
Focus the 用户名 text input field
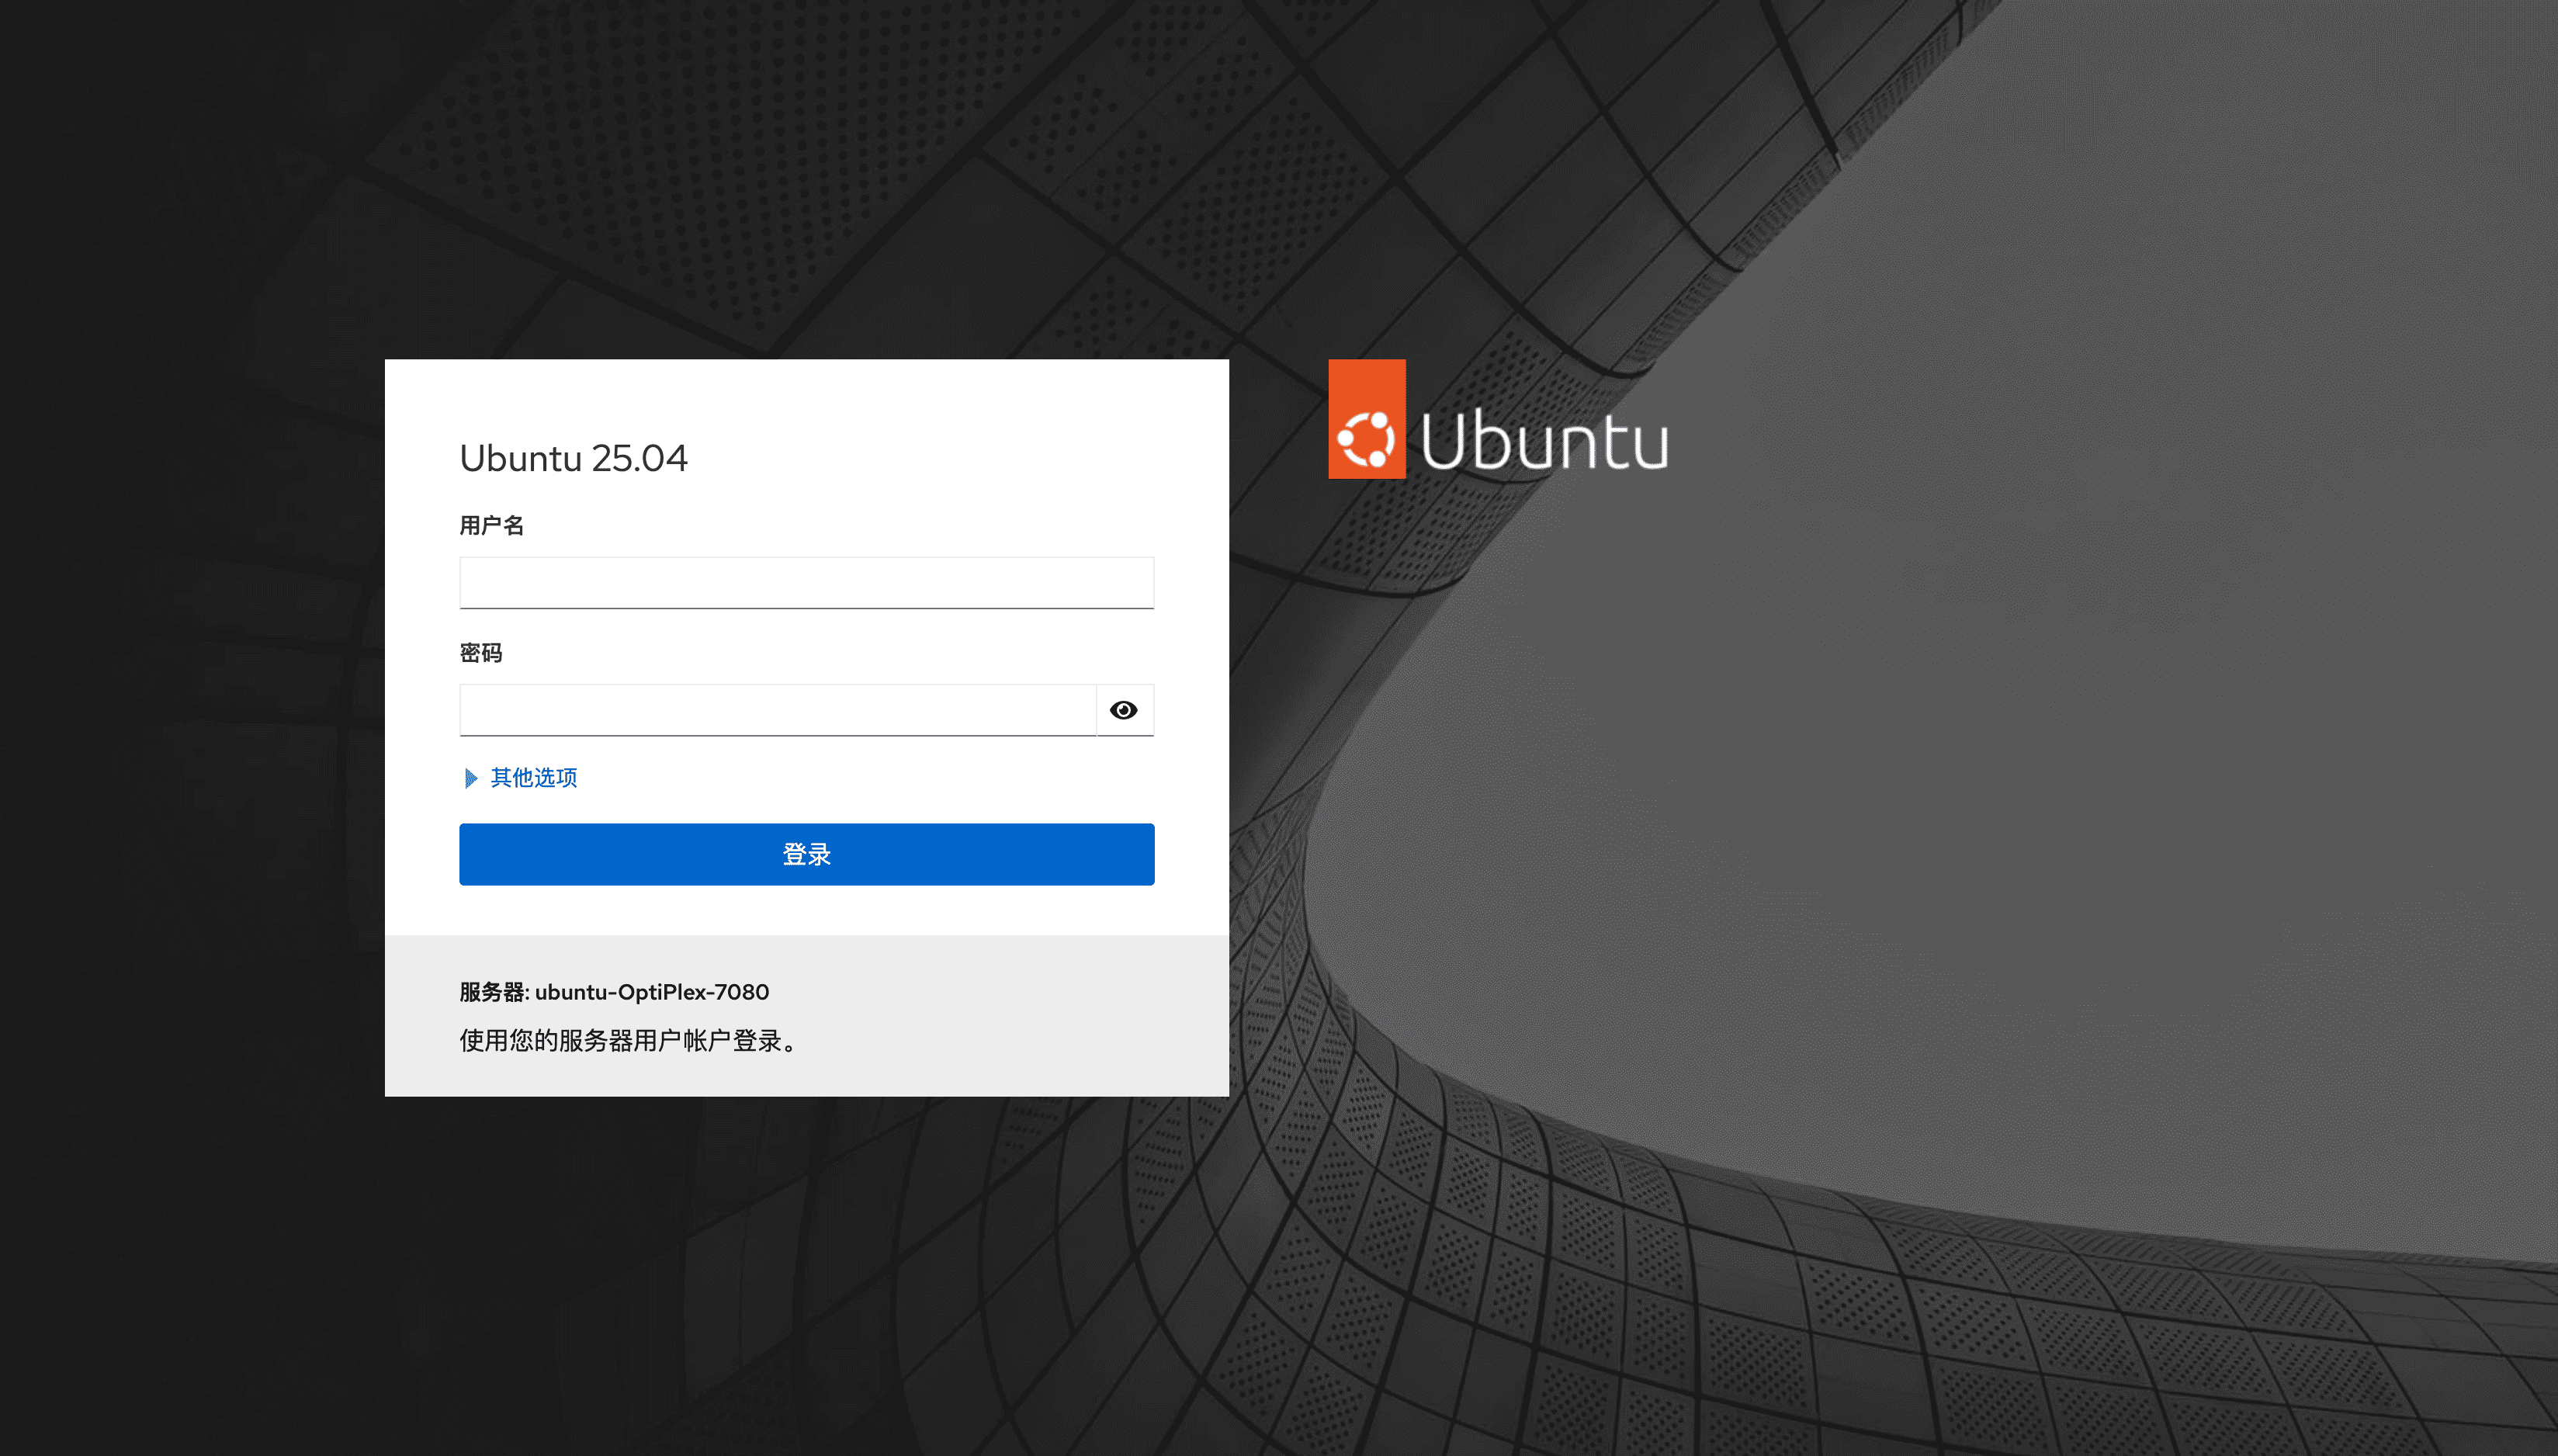806,583
